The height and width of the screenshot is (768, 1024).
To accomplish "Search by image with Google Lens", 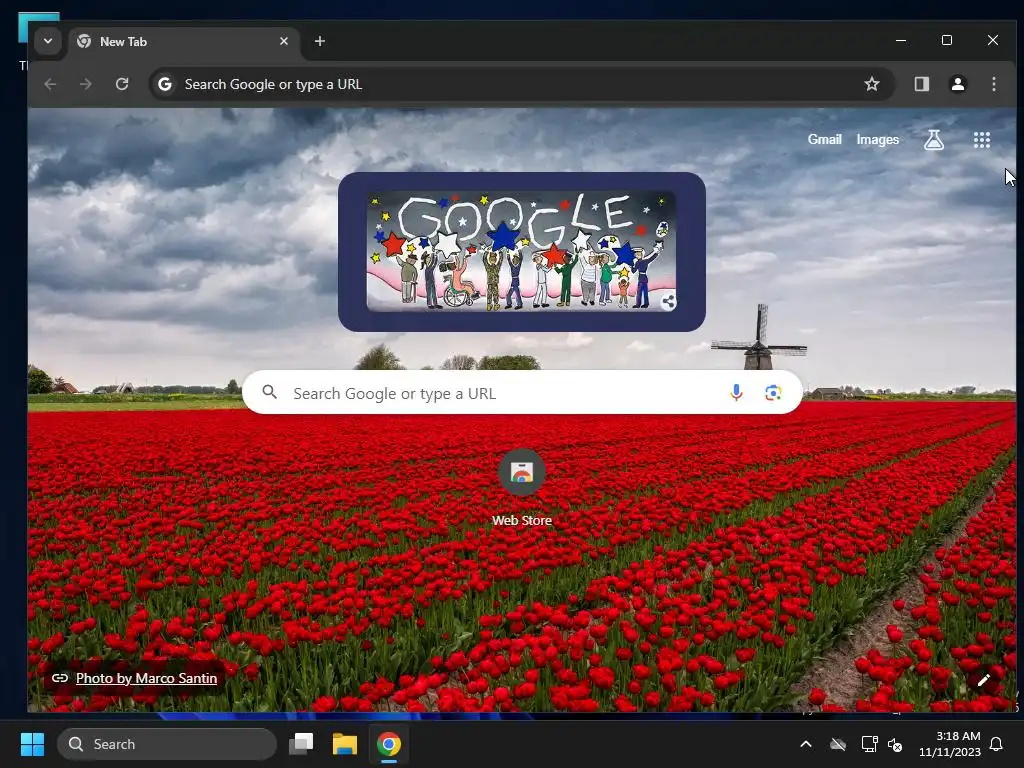I will click(773, 392).
